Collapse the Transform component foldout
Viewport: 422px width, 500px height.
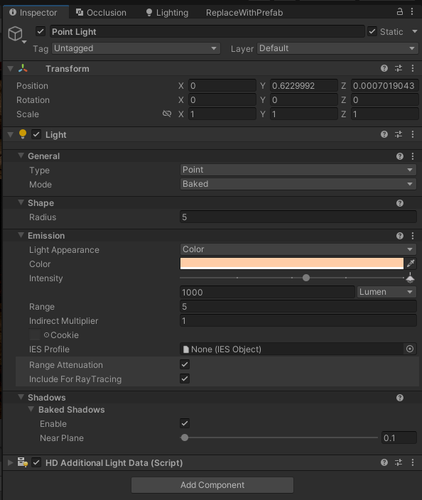[10, 68]
